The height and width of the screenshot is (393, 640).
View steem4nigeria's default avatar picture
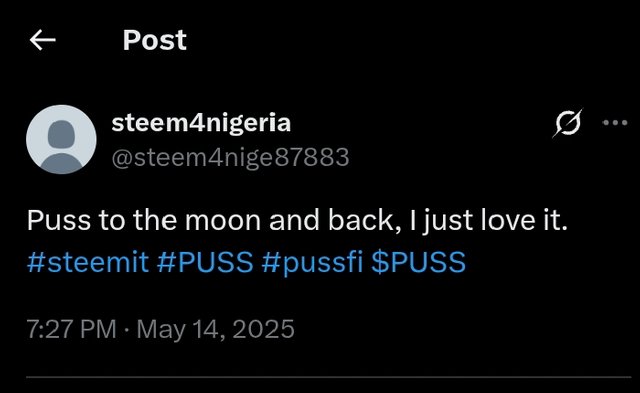click(61, 140)
